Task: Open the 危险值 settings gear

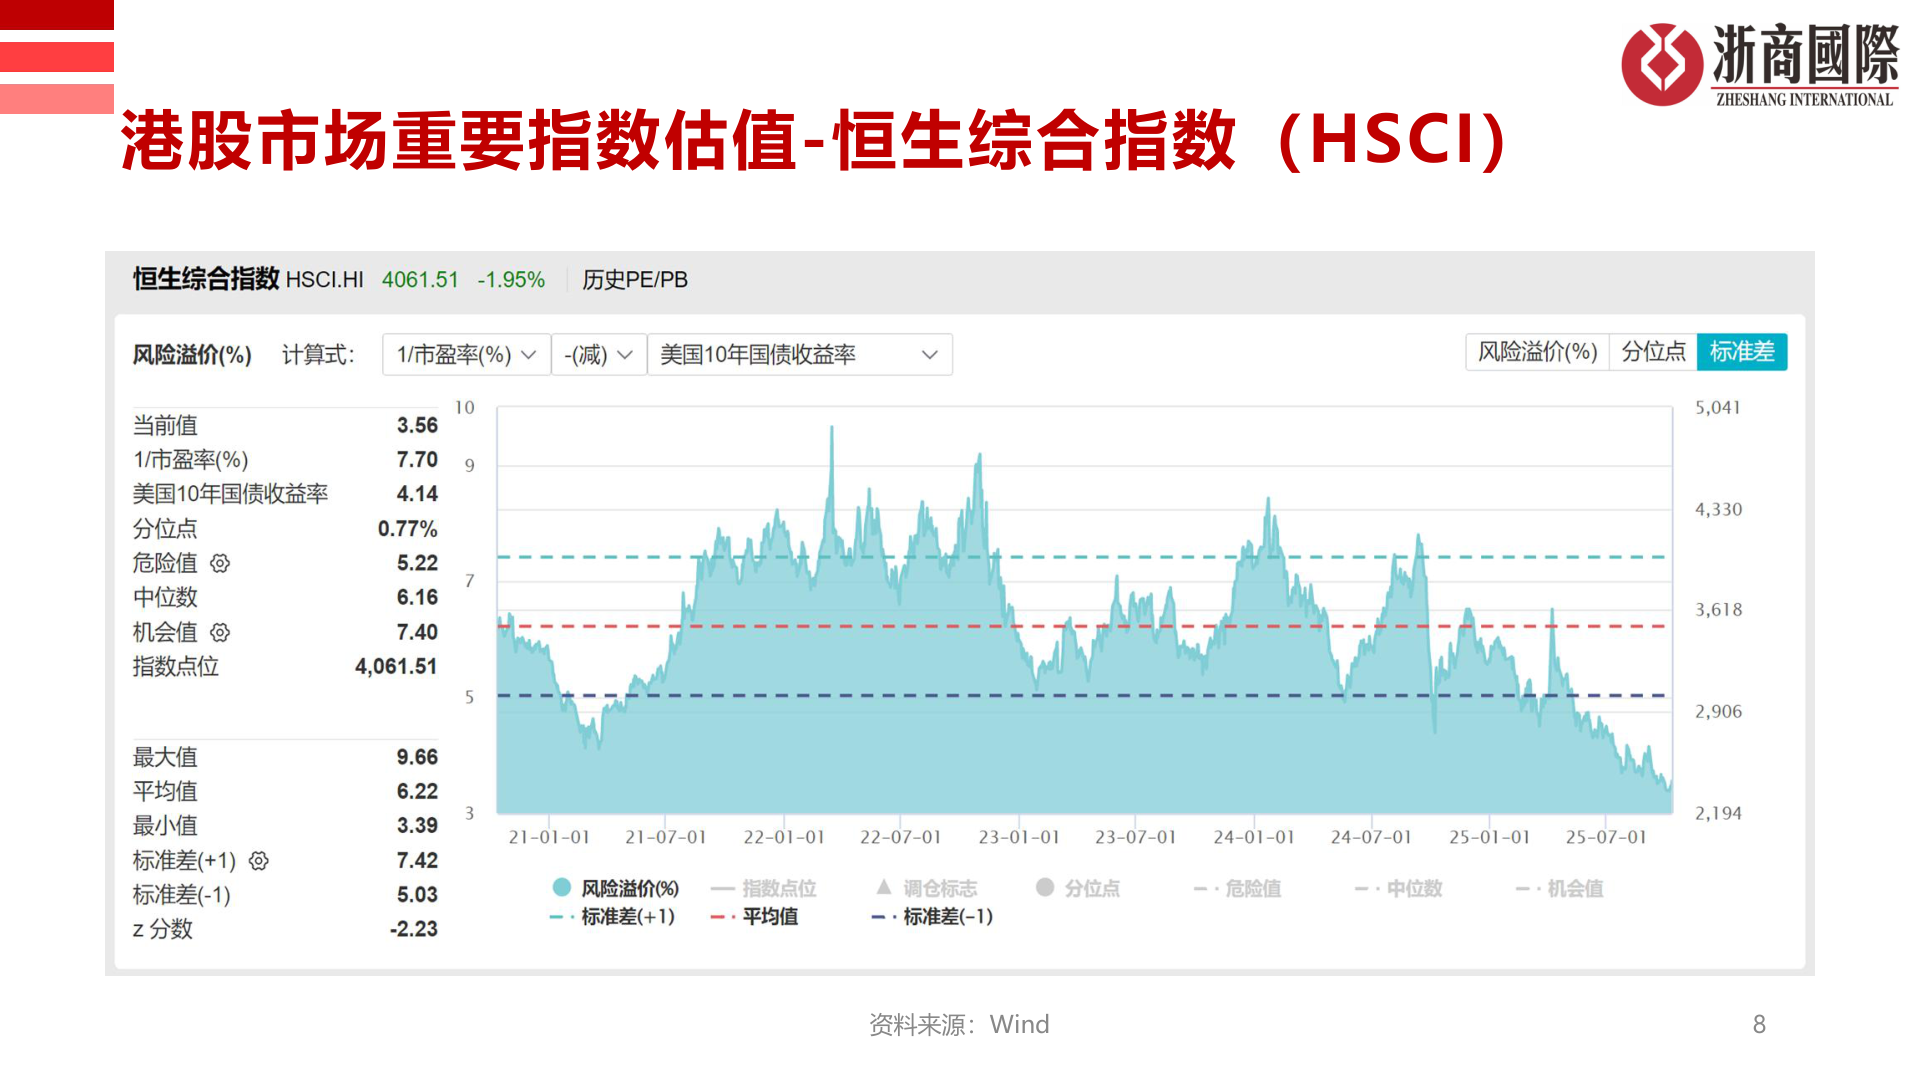Action: (220, 563)
